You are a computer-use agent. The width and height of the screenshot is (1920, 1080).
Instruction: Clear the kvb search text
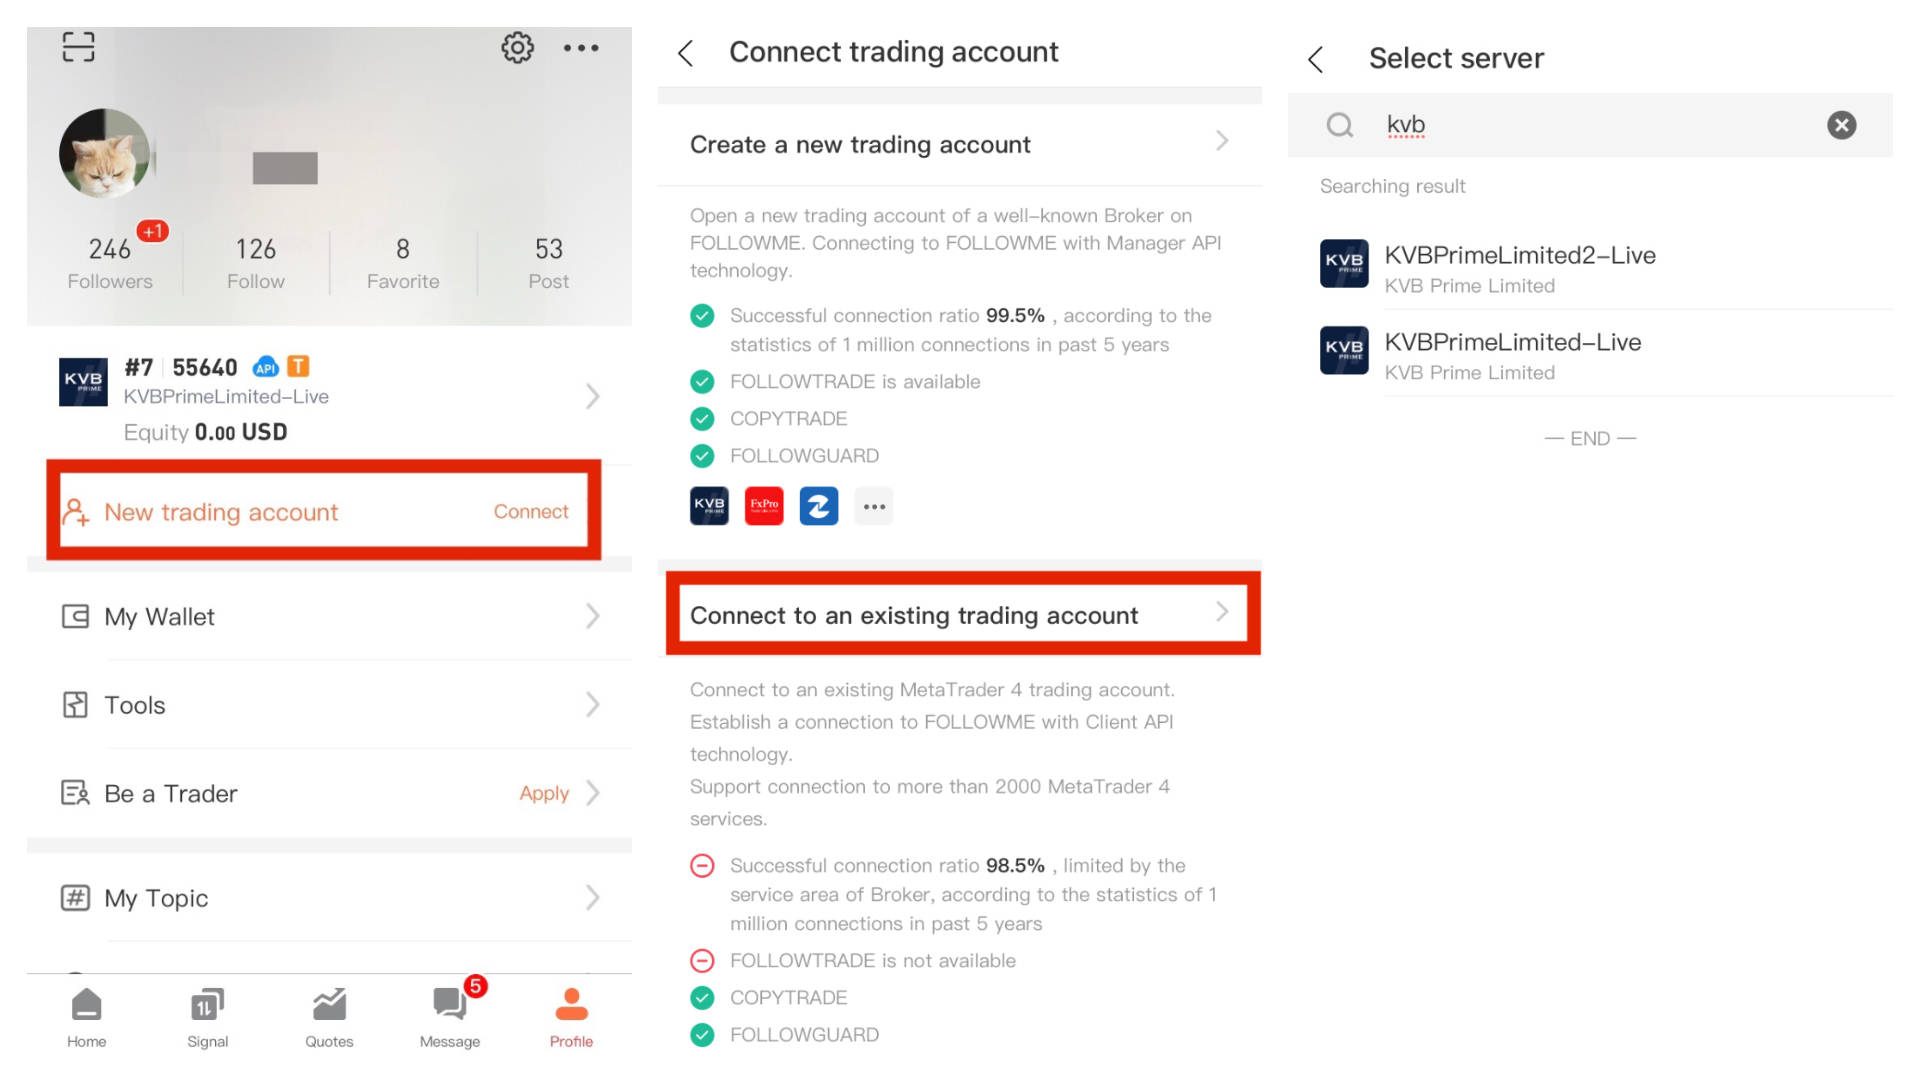click(1841, 125)
